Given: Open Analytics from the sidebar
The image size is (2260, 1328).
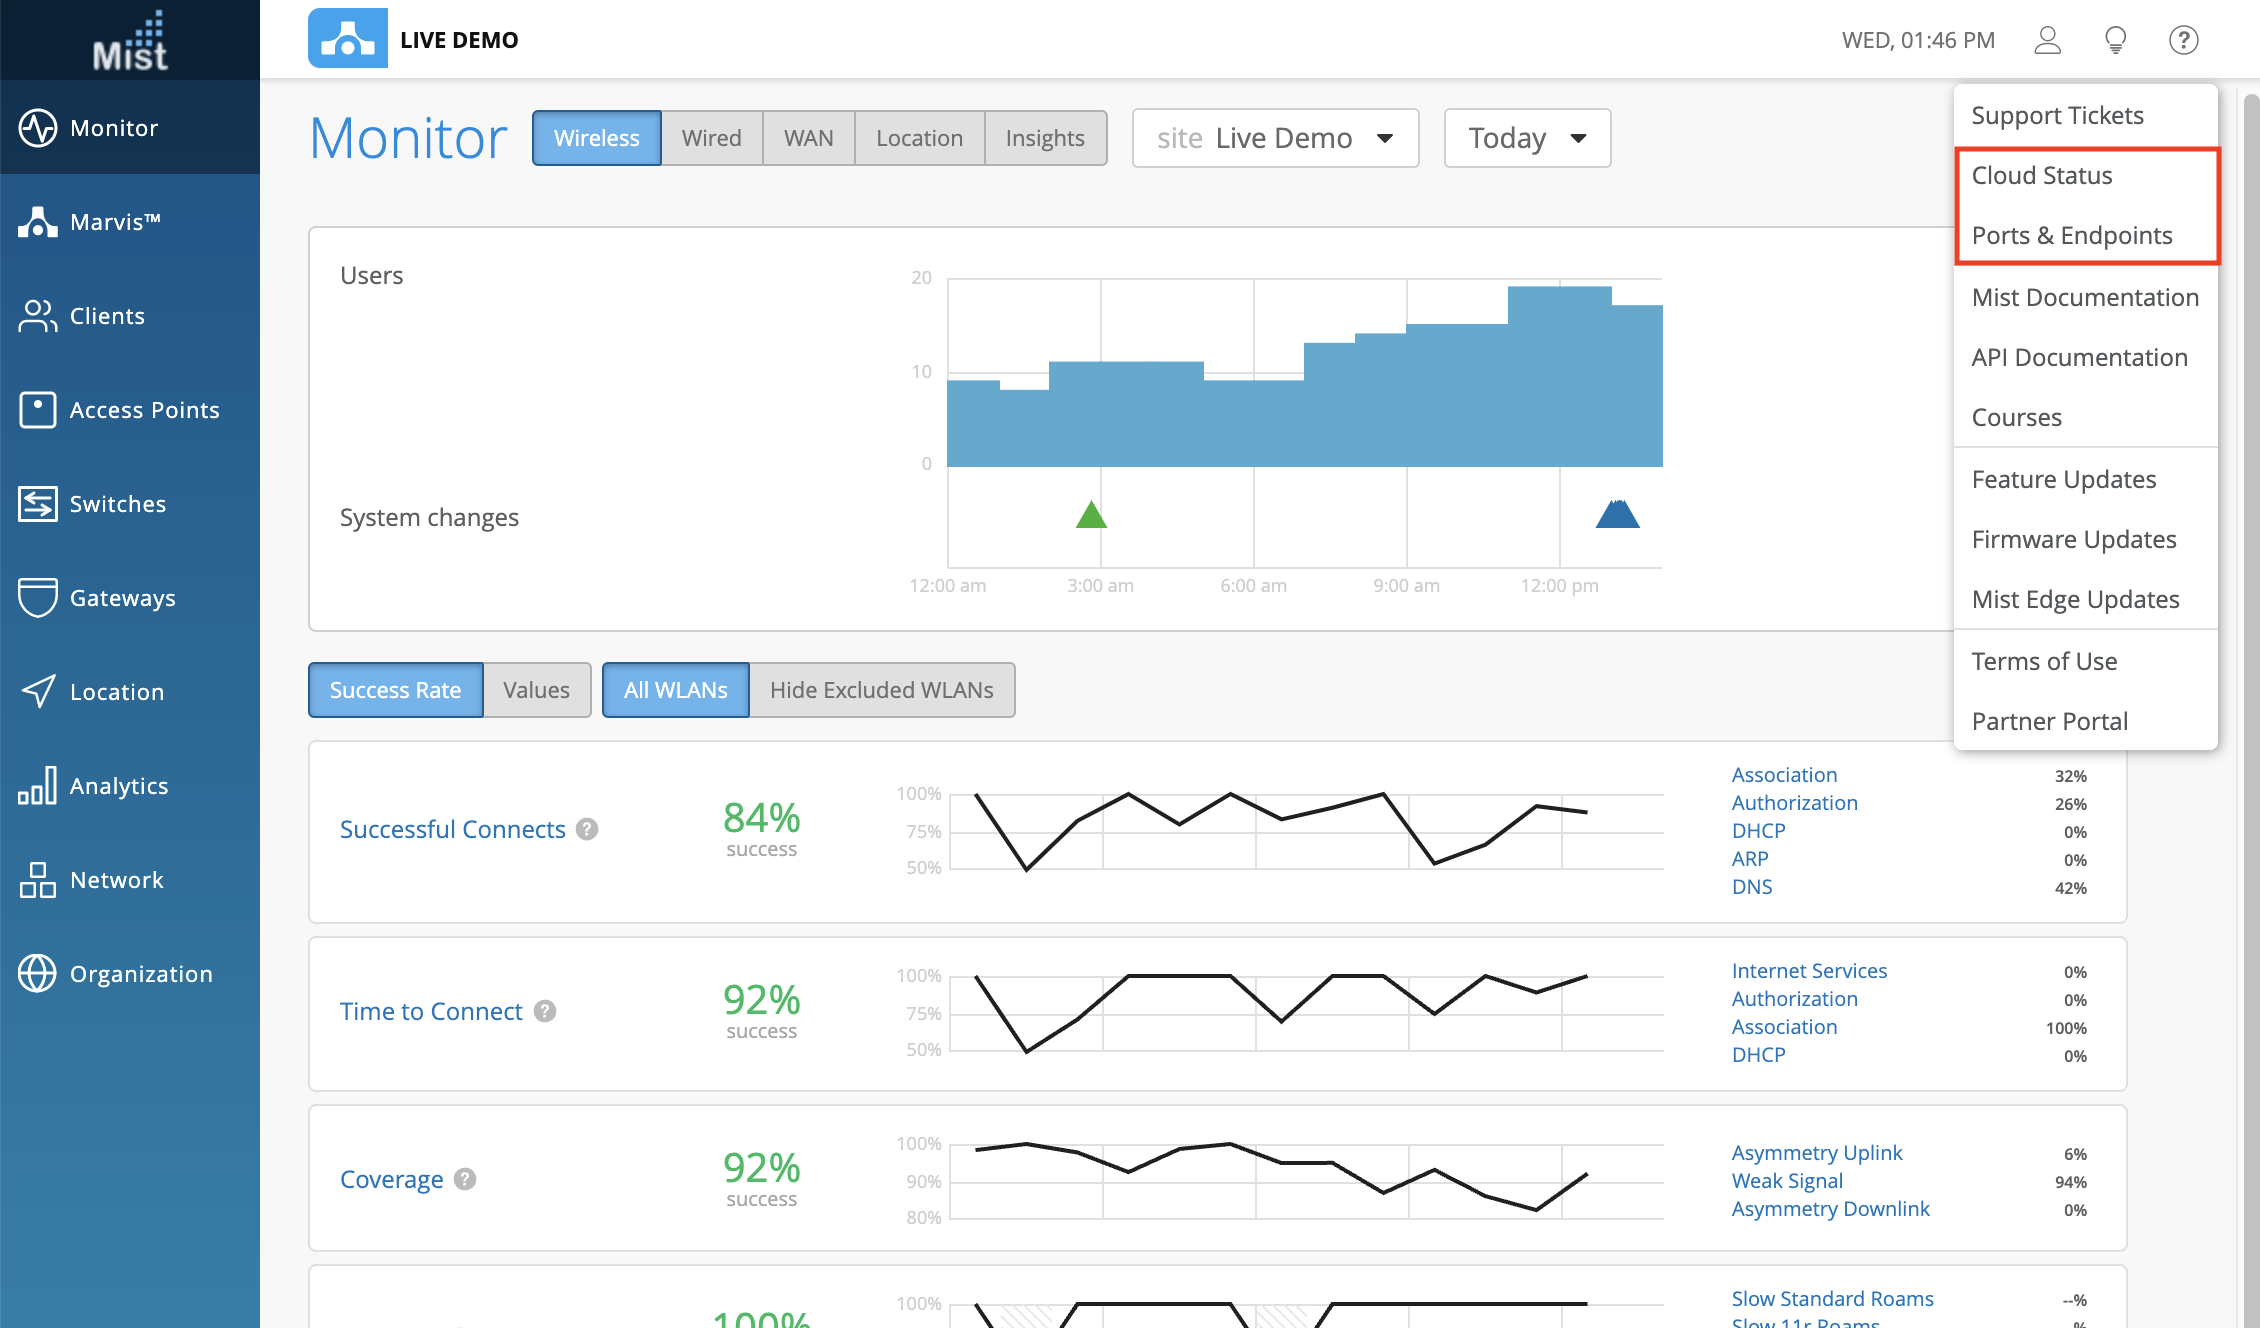Looking at the screenshot, I should point(118,786).
